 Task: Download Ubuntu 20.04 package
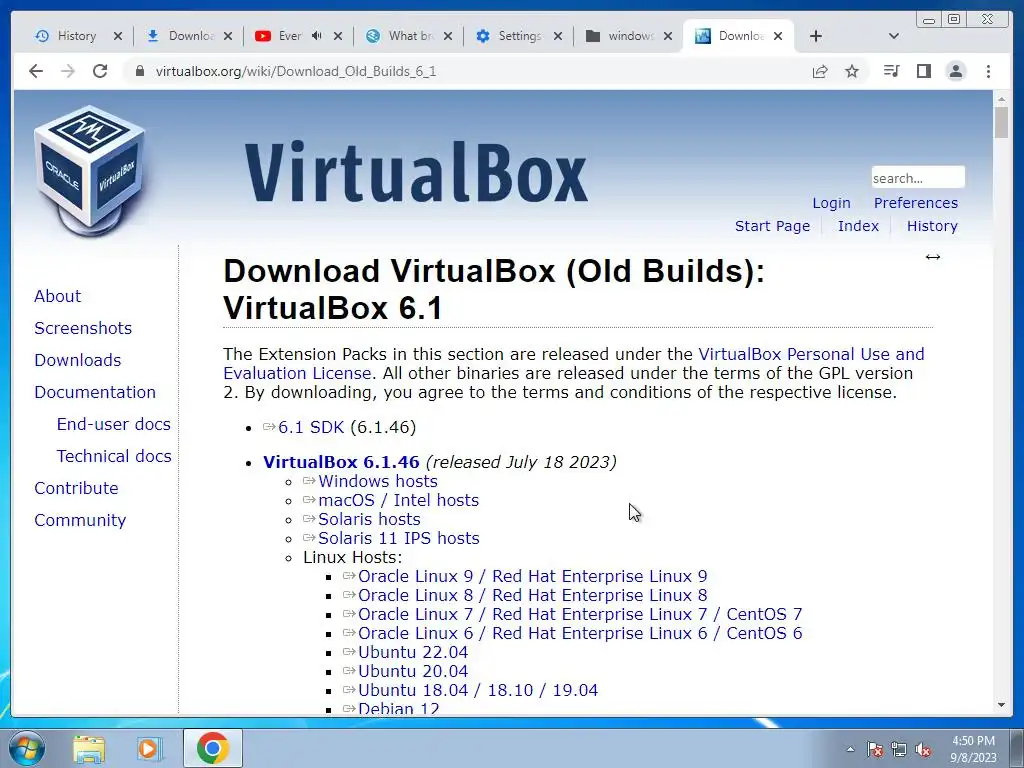[413, 671]
